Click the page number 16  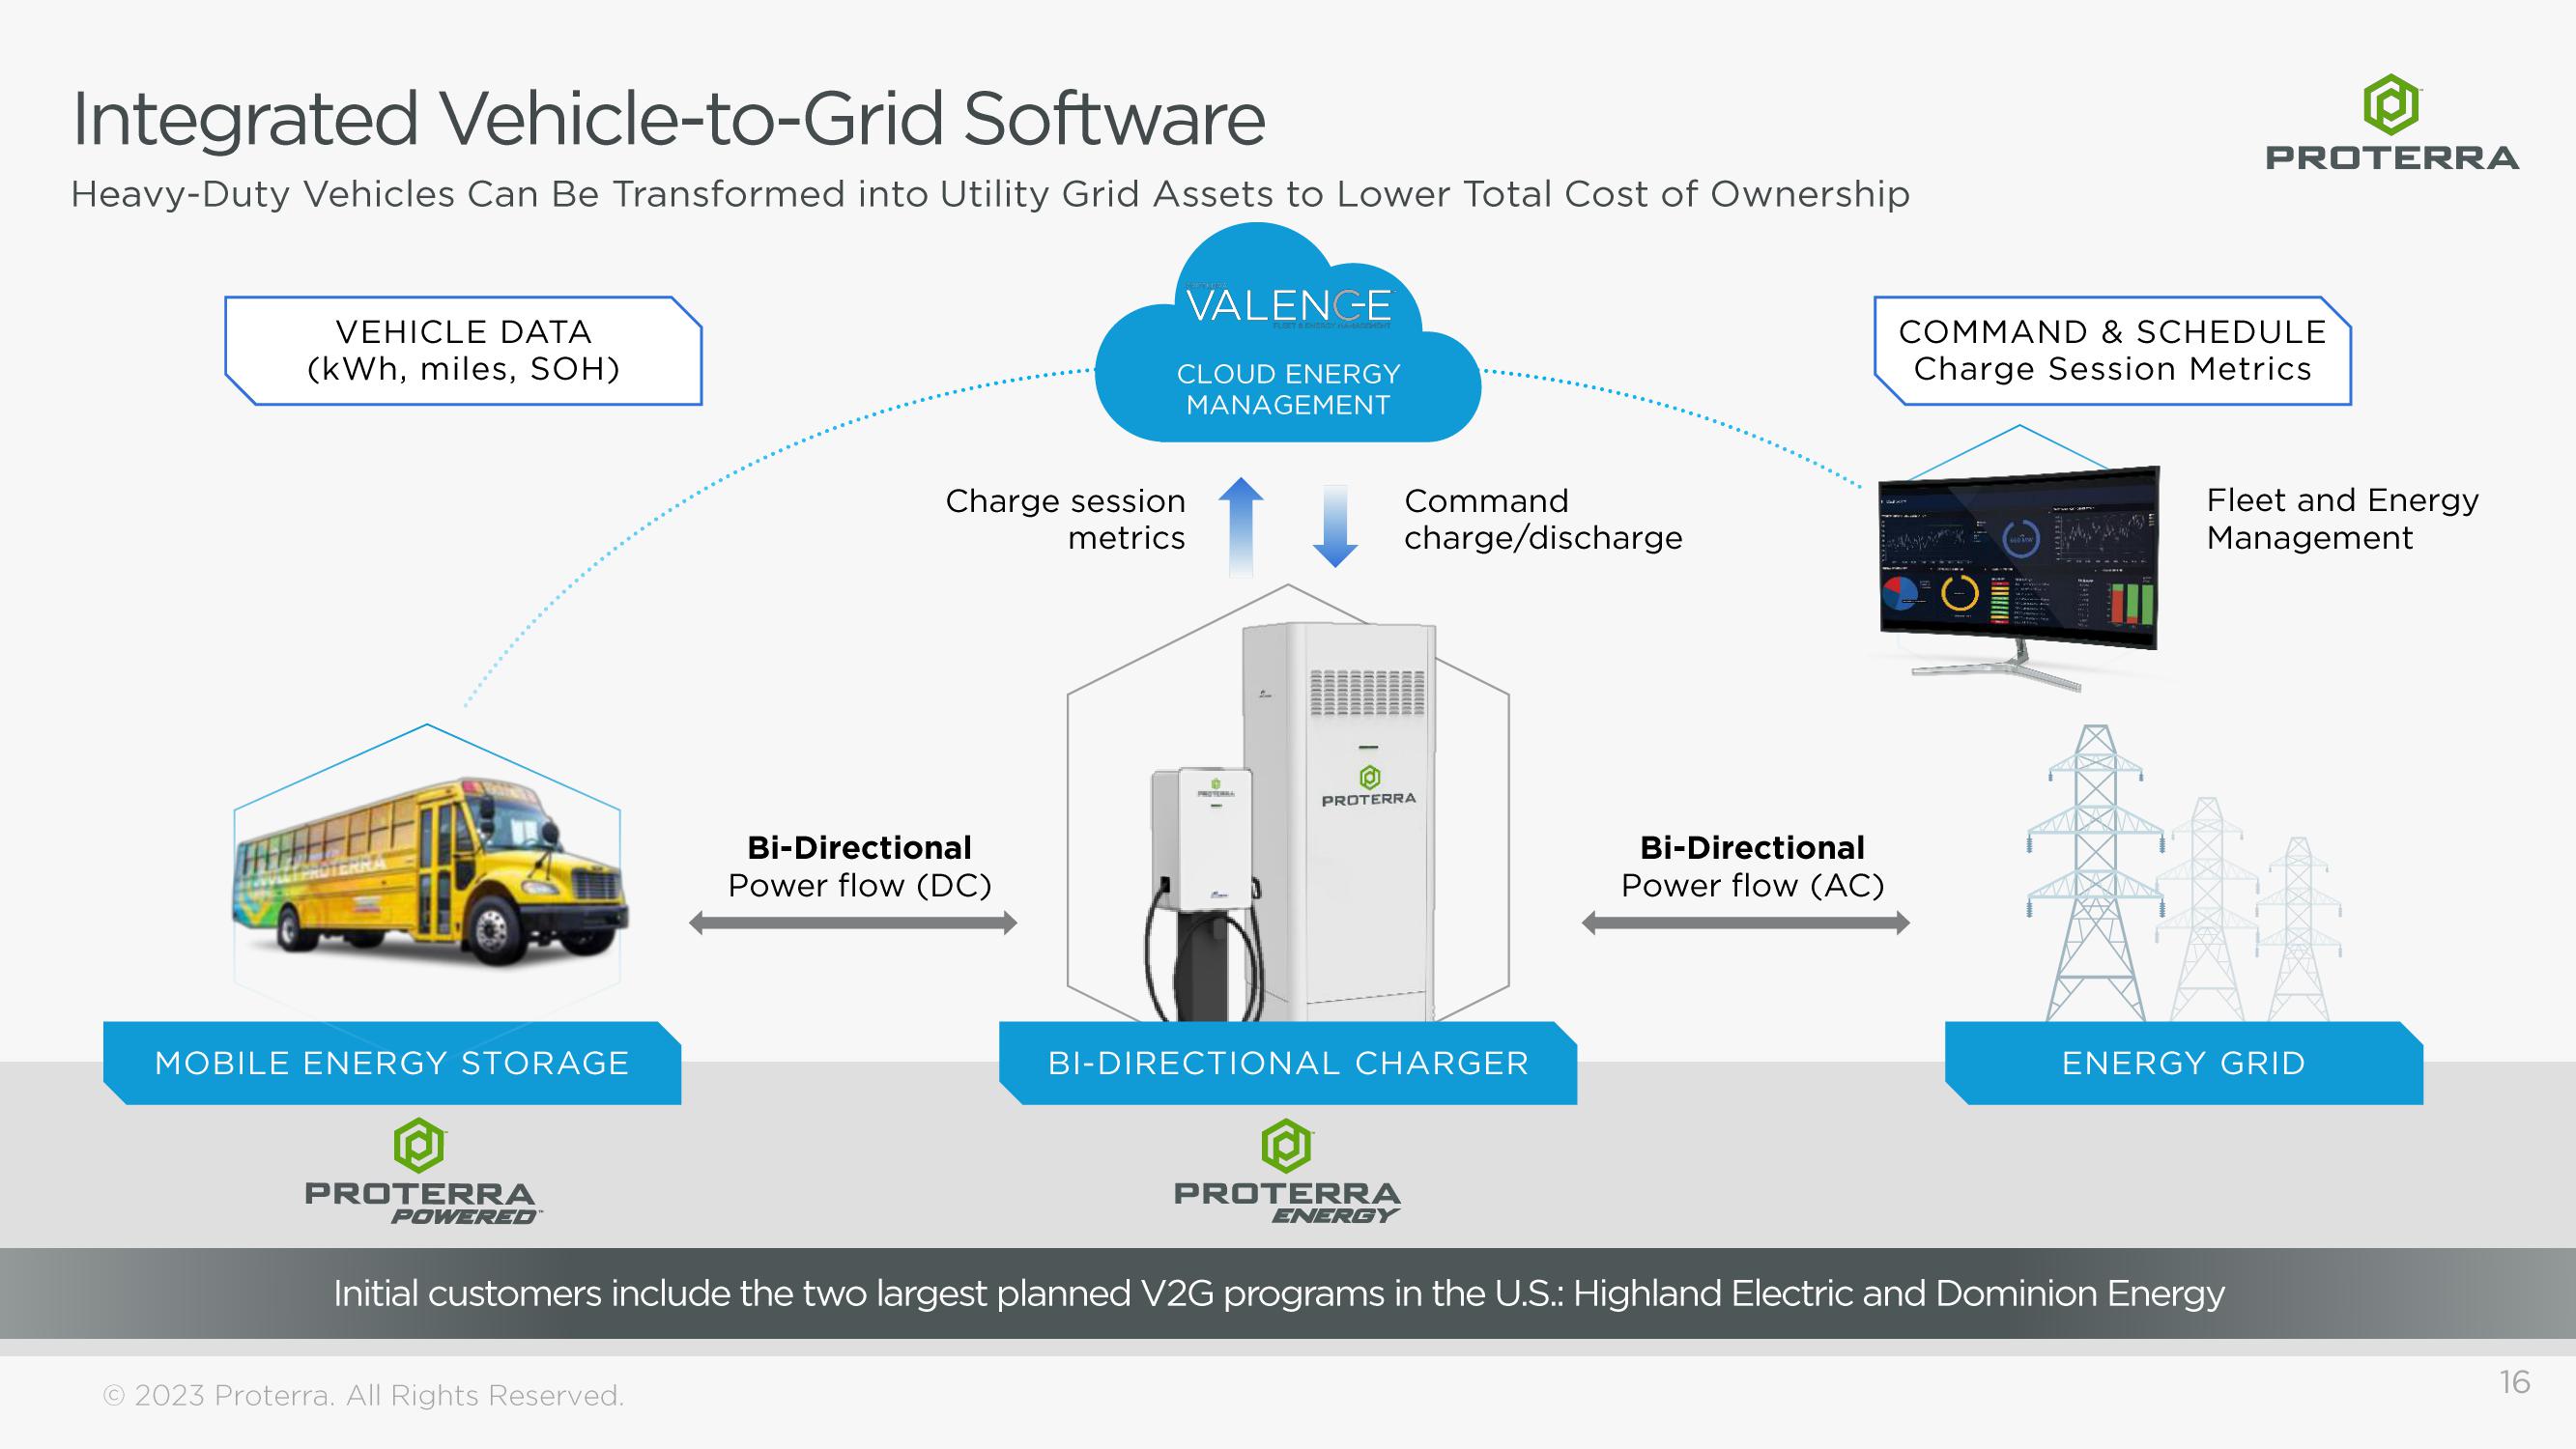click(x=2514, y=1382)
